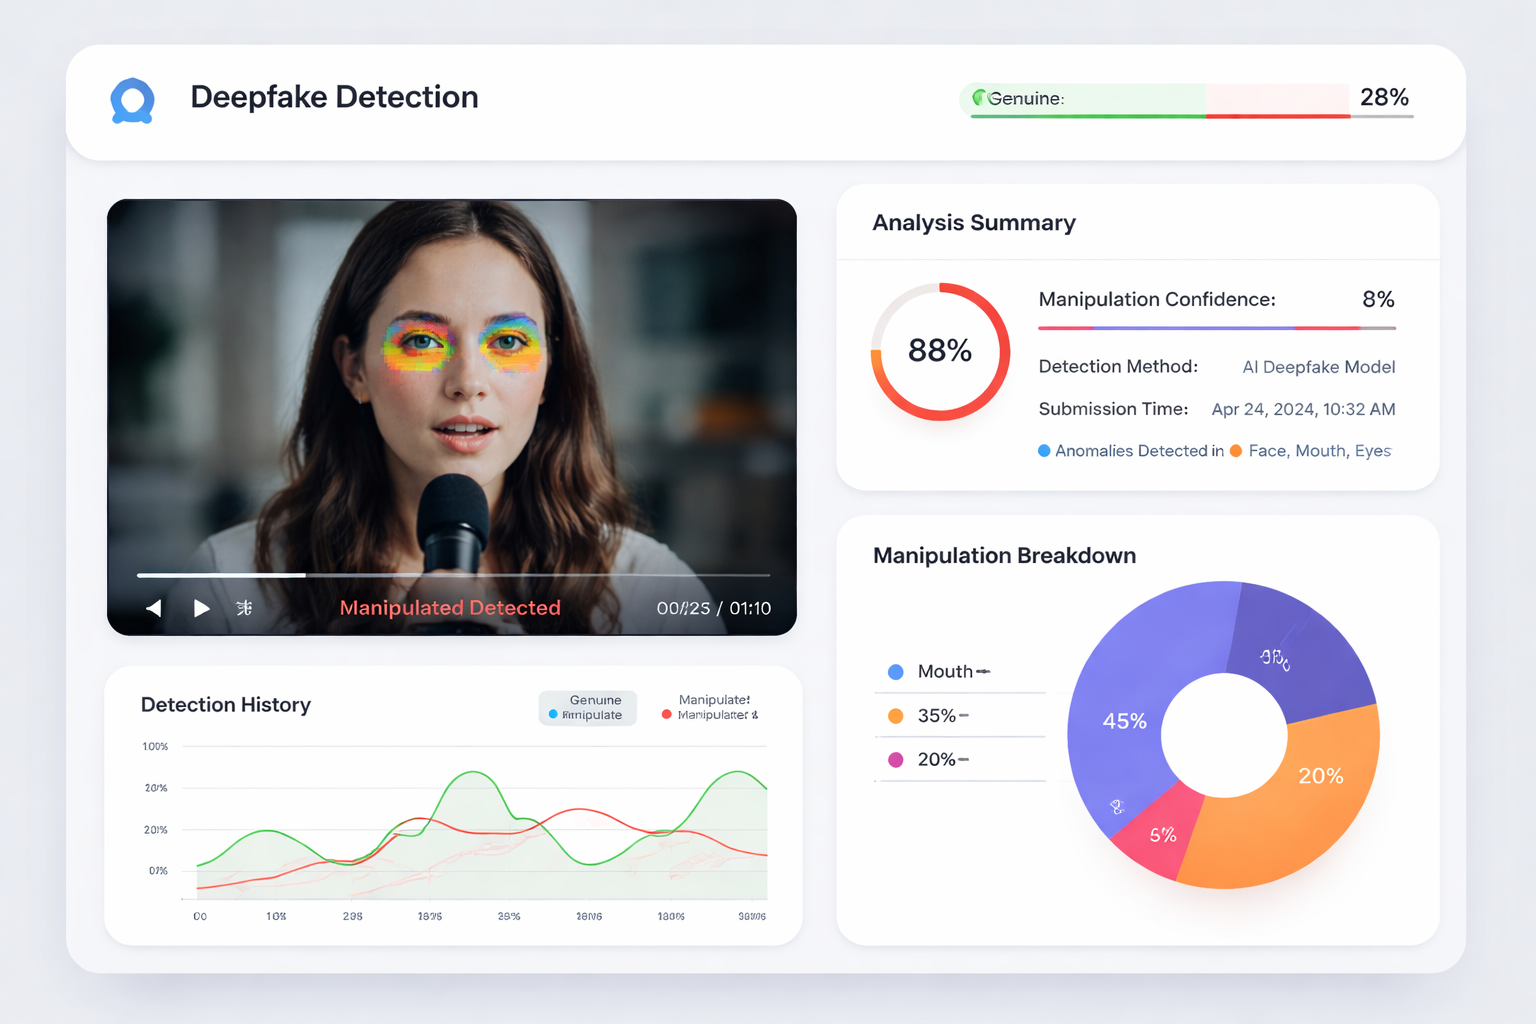Open the Analysis Summary section

point(973,222)
